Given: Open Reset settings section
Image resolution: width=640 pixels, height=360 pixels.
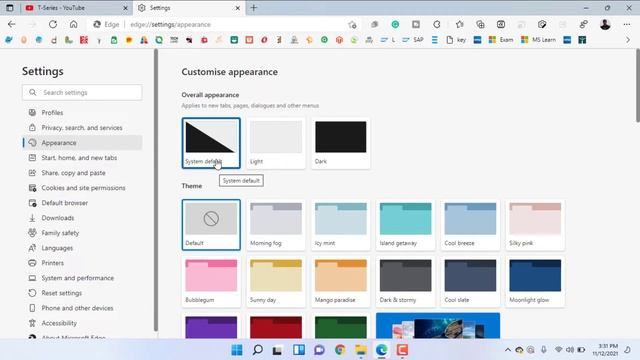Looking at the screenshot, I should coord(82,293).
